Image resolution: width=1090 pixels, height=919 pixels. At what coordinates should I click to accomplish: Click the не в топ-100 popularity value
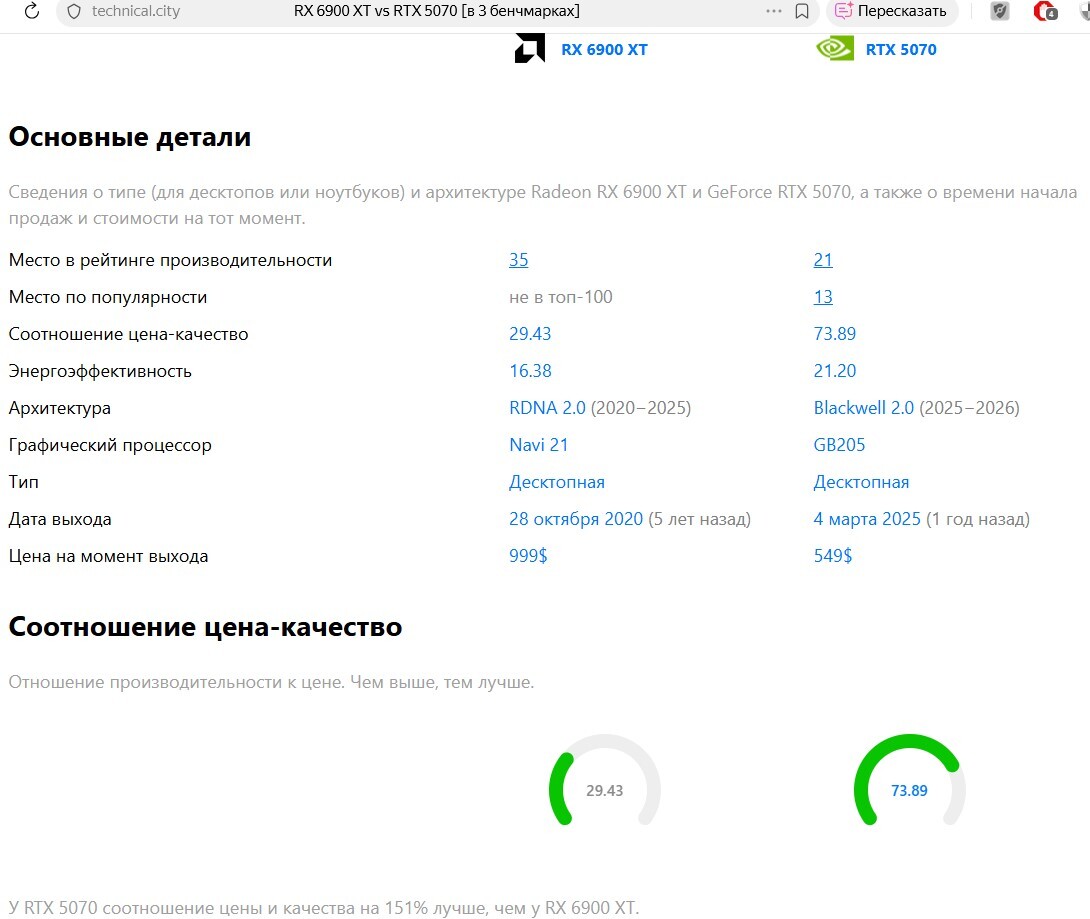tap(560, 297)
